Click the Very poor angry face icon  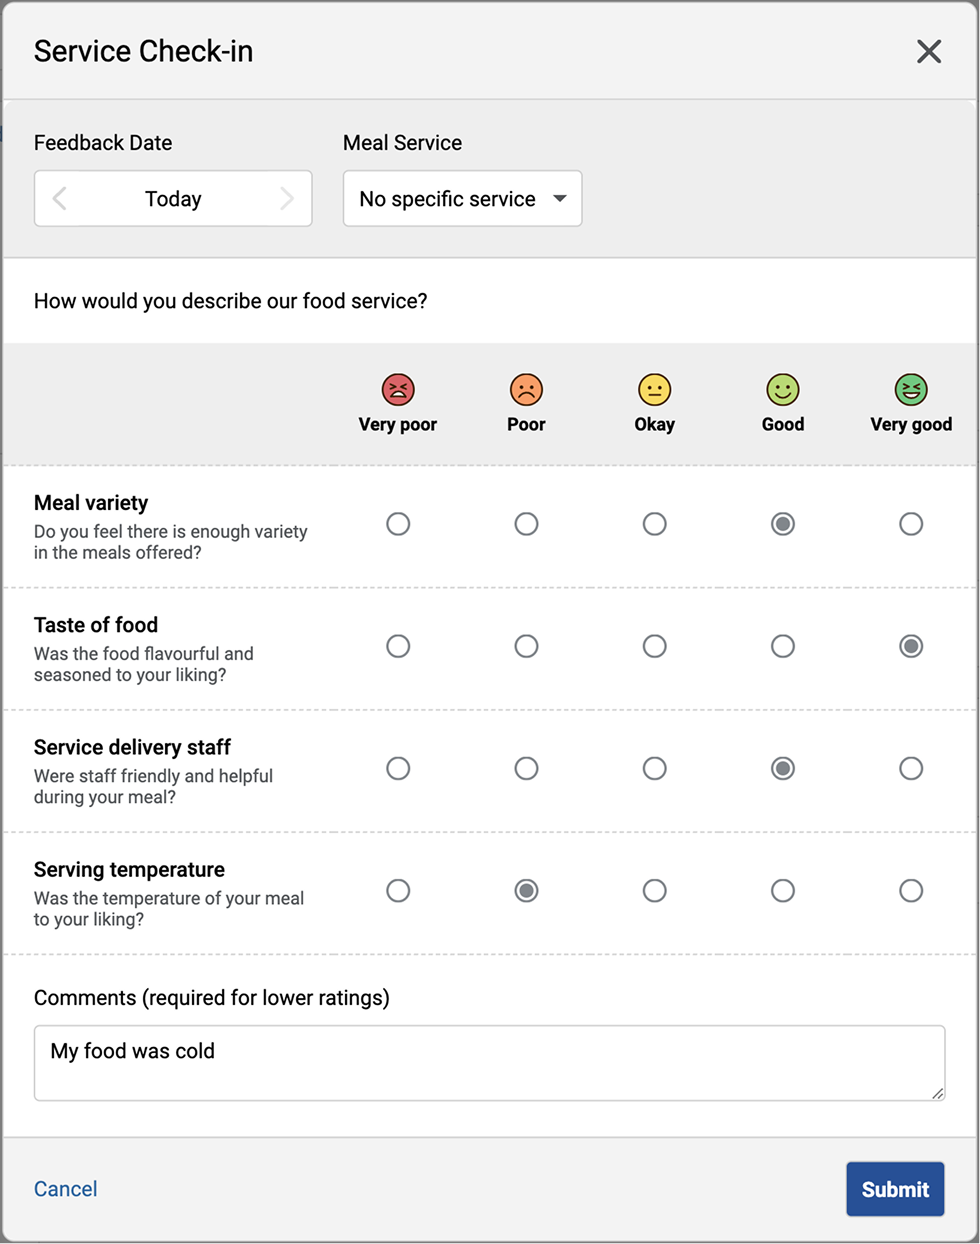pos(398,389)
